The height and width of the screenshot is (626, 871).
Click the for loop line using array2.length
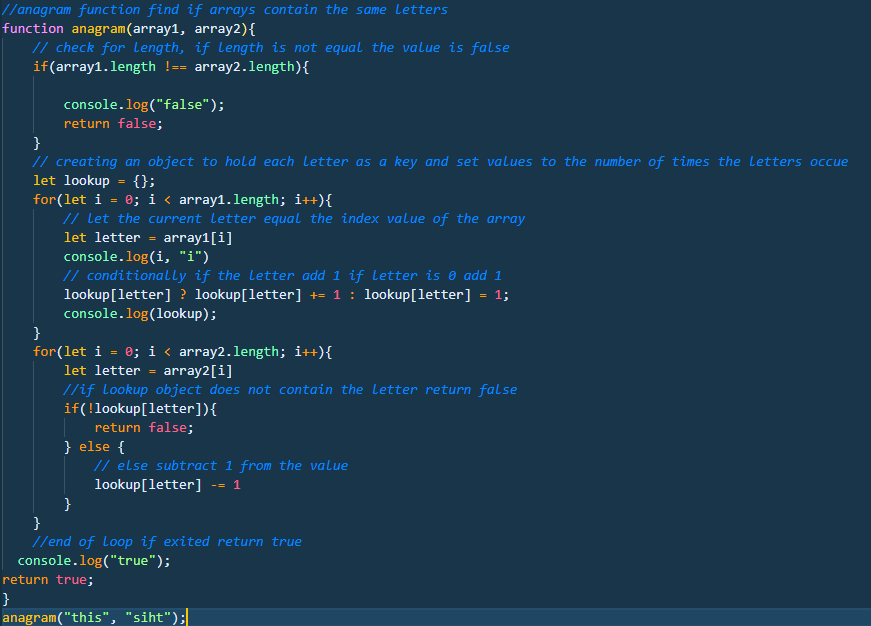182,352
